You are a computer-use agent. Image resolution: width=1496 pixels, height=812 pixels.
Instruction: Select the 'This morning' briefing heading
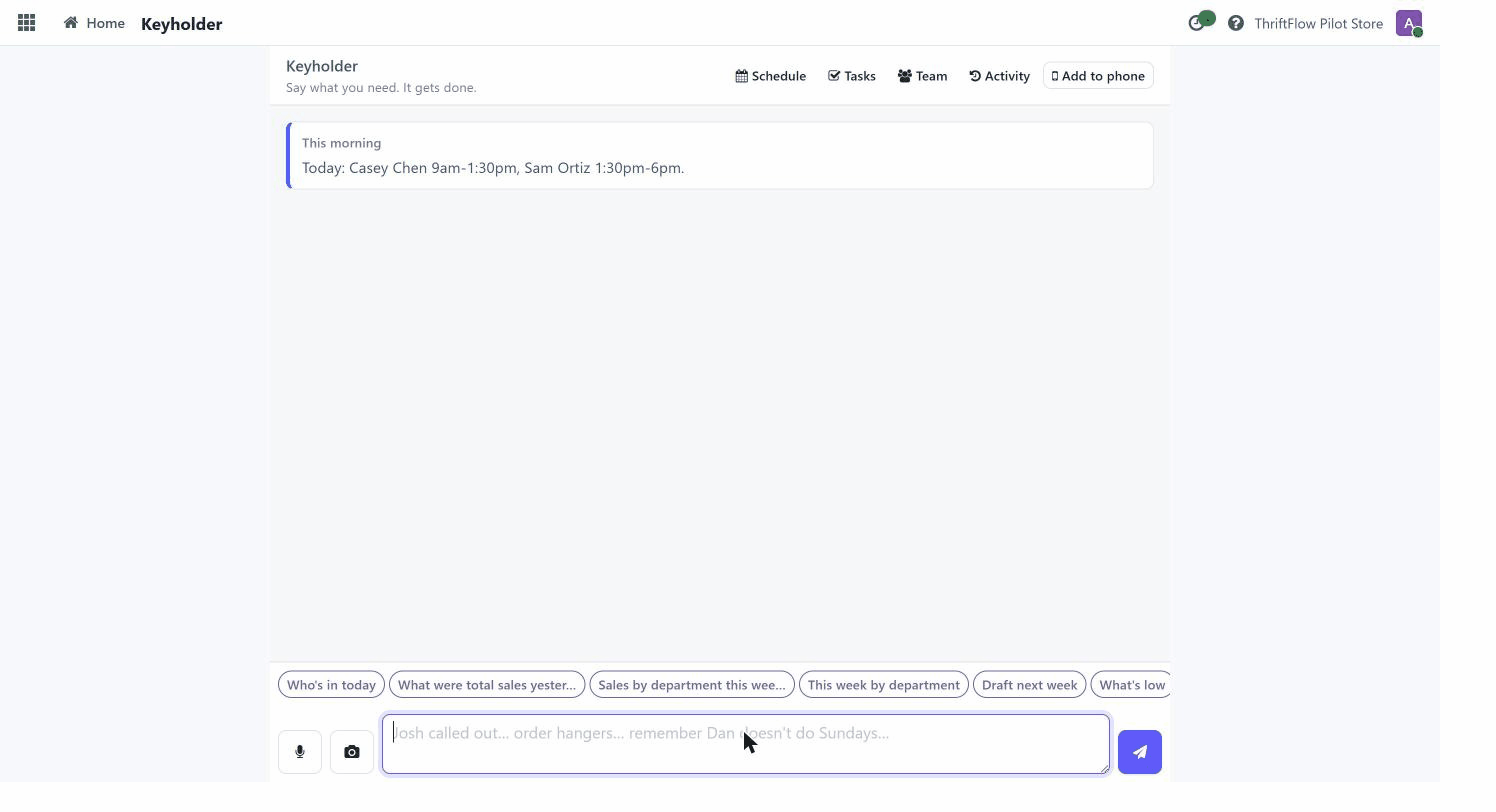point(341,143)
